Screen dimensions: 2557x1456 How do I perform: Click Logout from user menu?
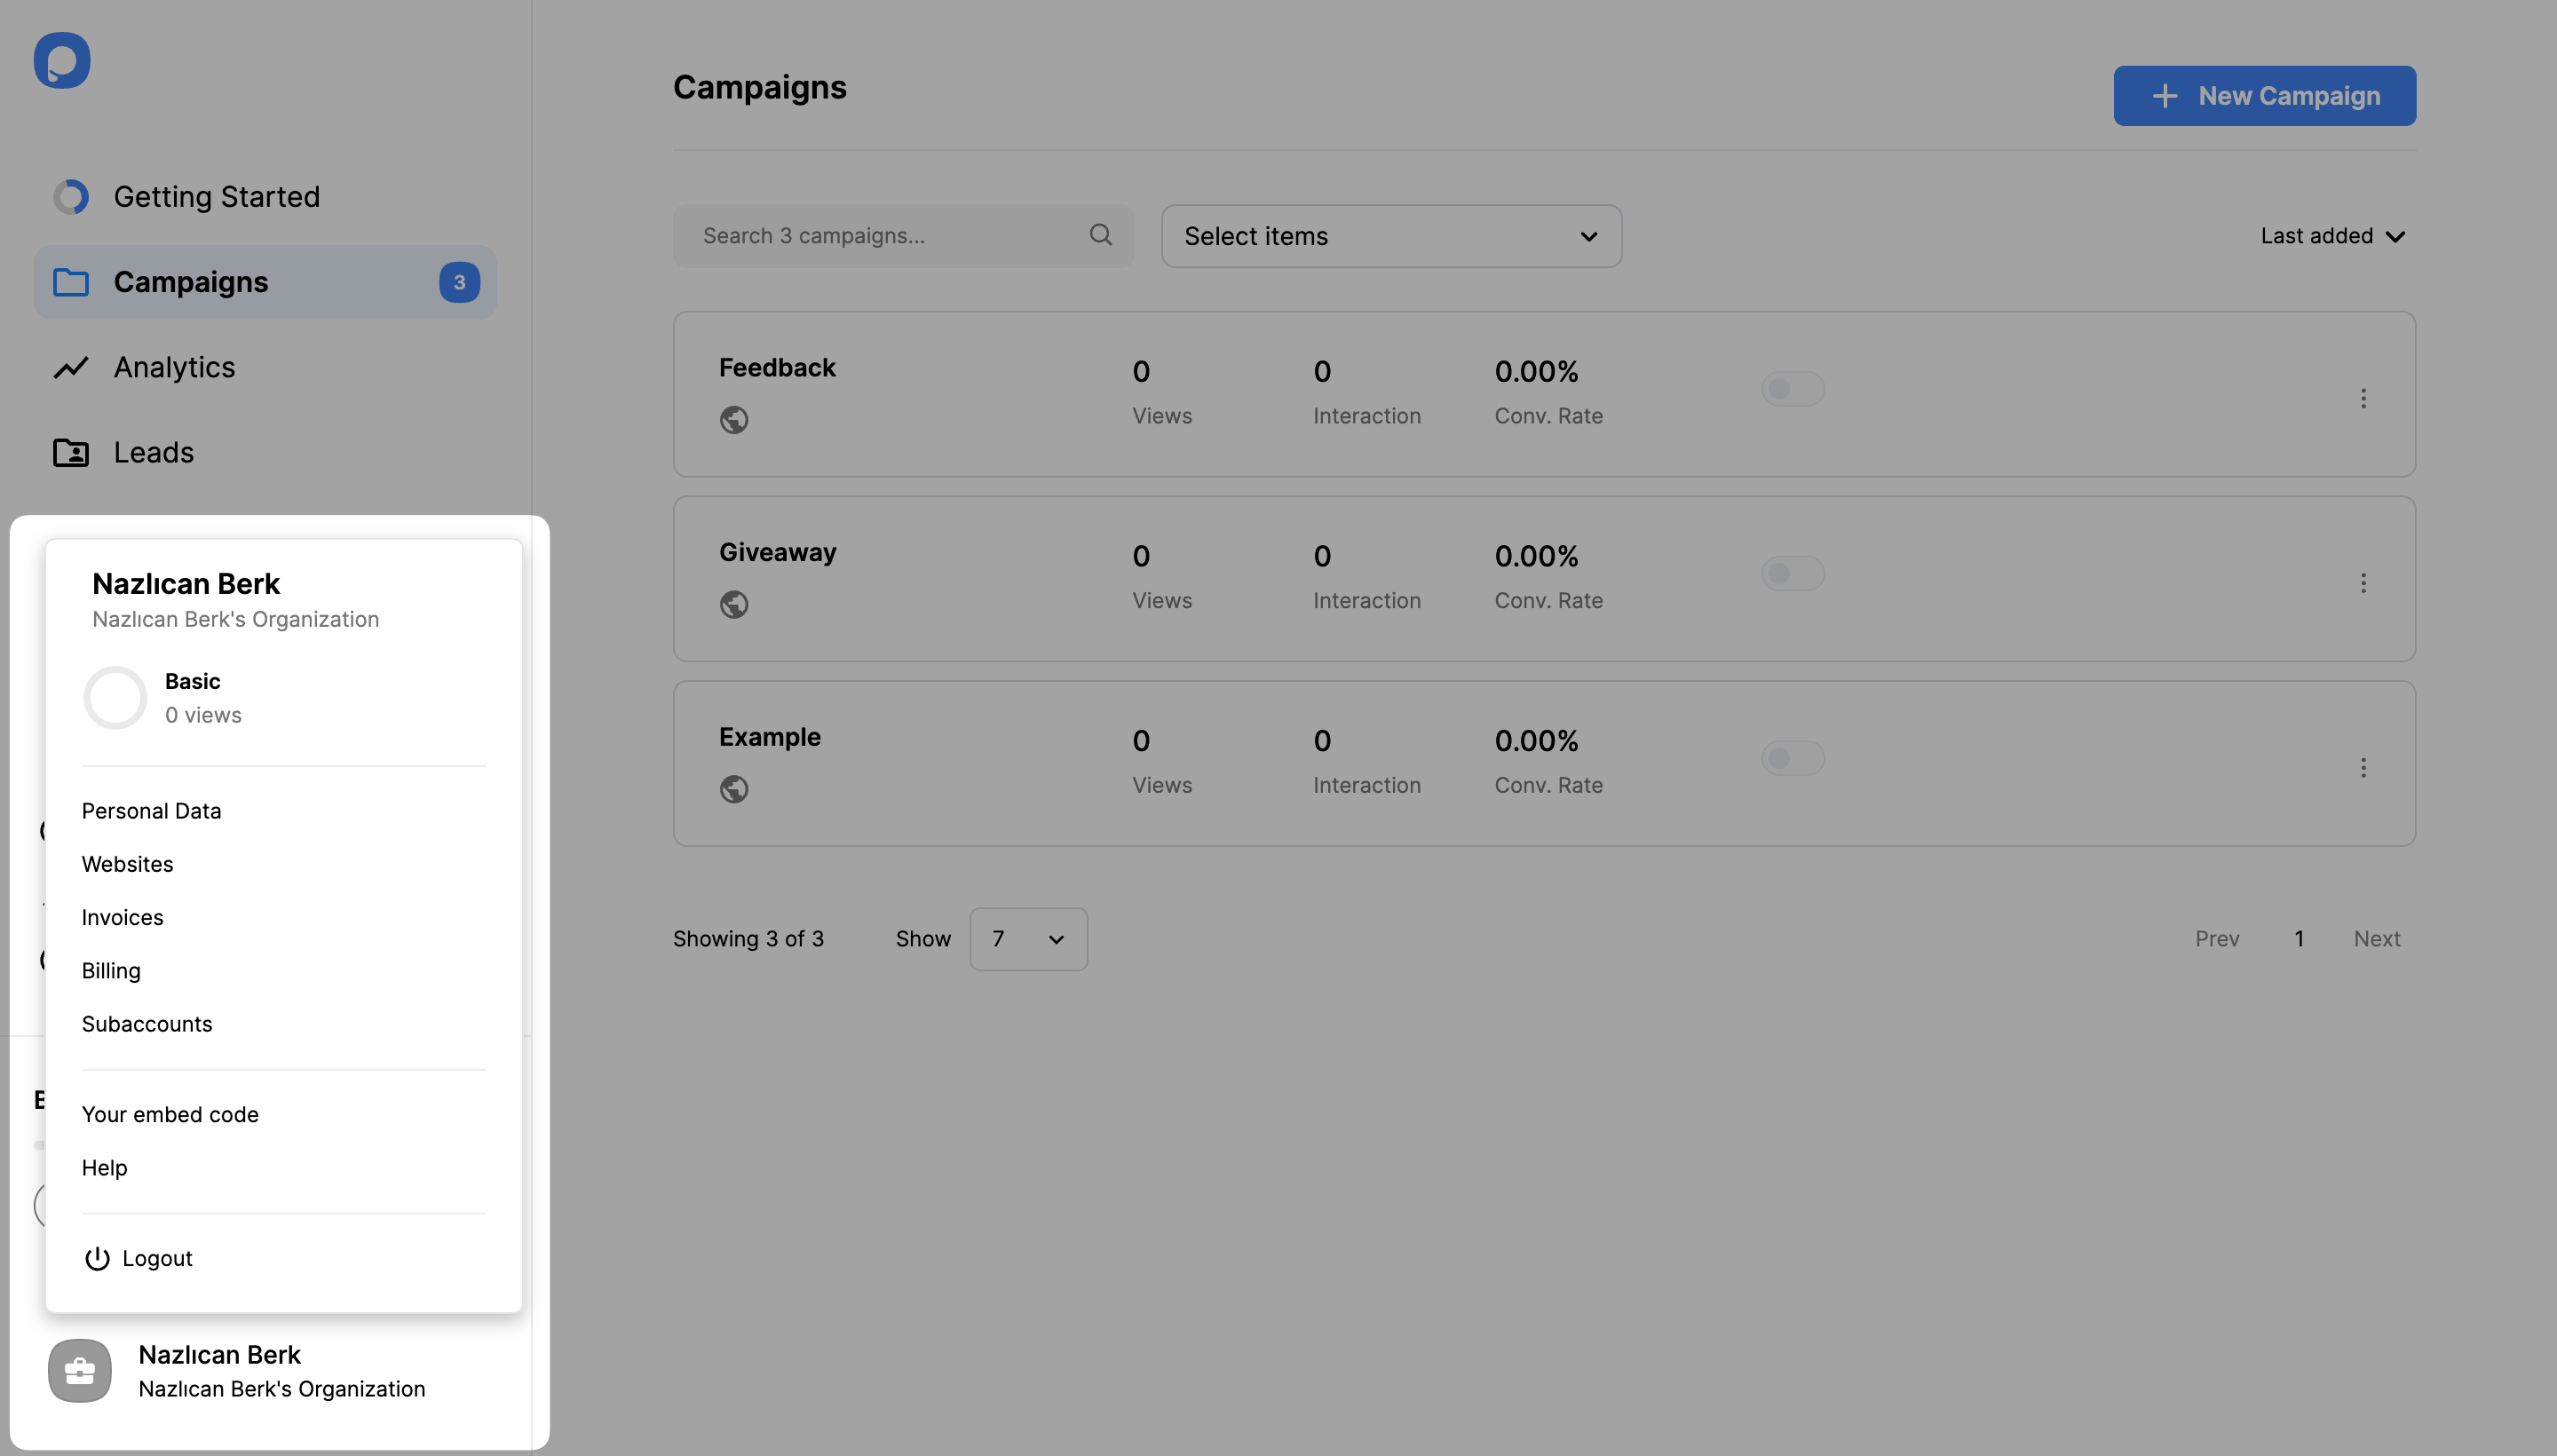click(156, 1257)
